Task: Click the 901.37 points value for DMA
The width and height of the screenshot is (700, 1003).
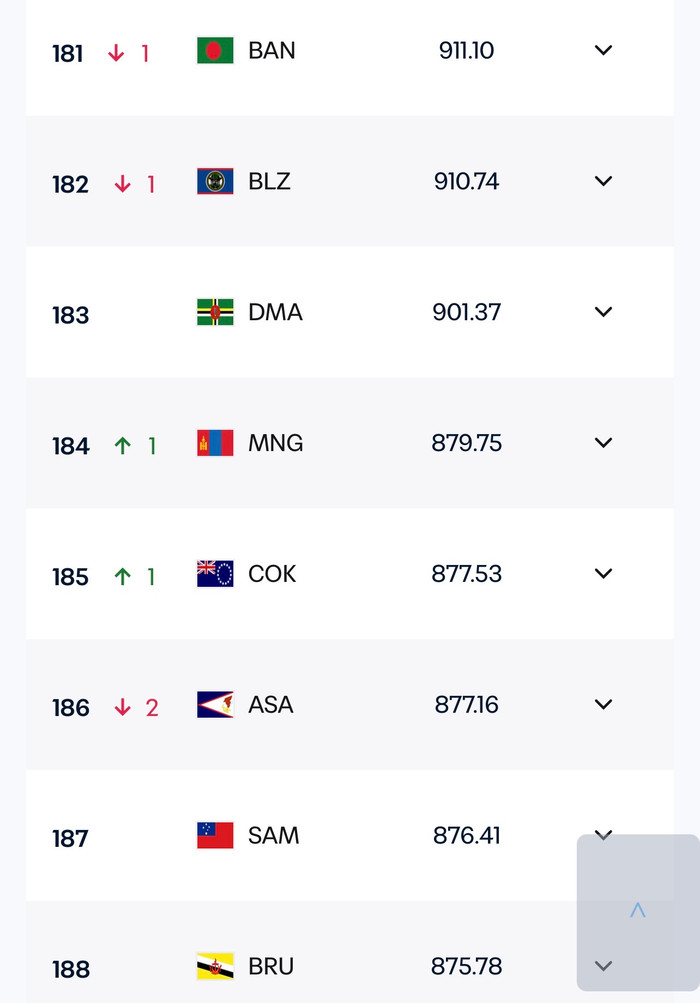Action: point(467,313)
